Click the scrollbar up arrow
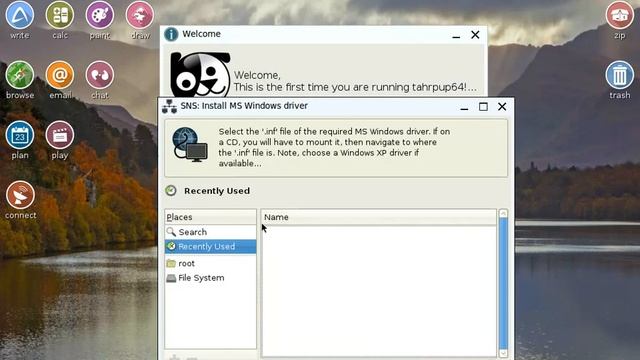The height and width of the screenshot is (360, 640). coord(503,213)
